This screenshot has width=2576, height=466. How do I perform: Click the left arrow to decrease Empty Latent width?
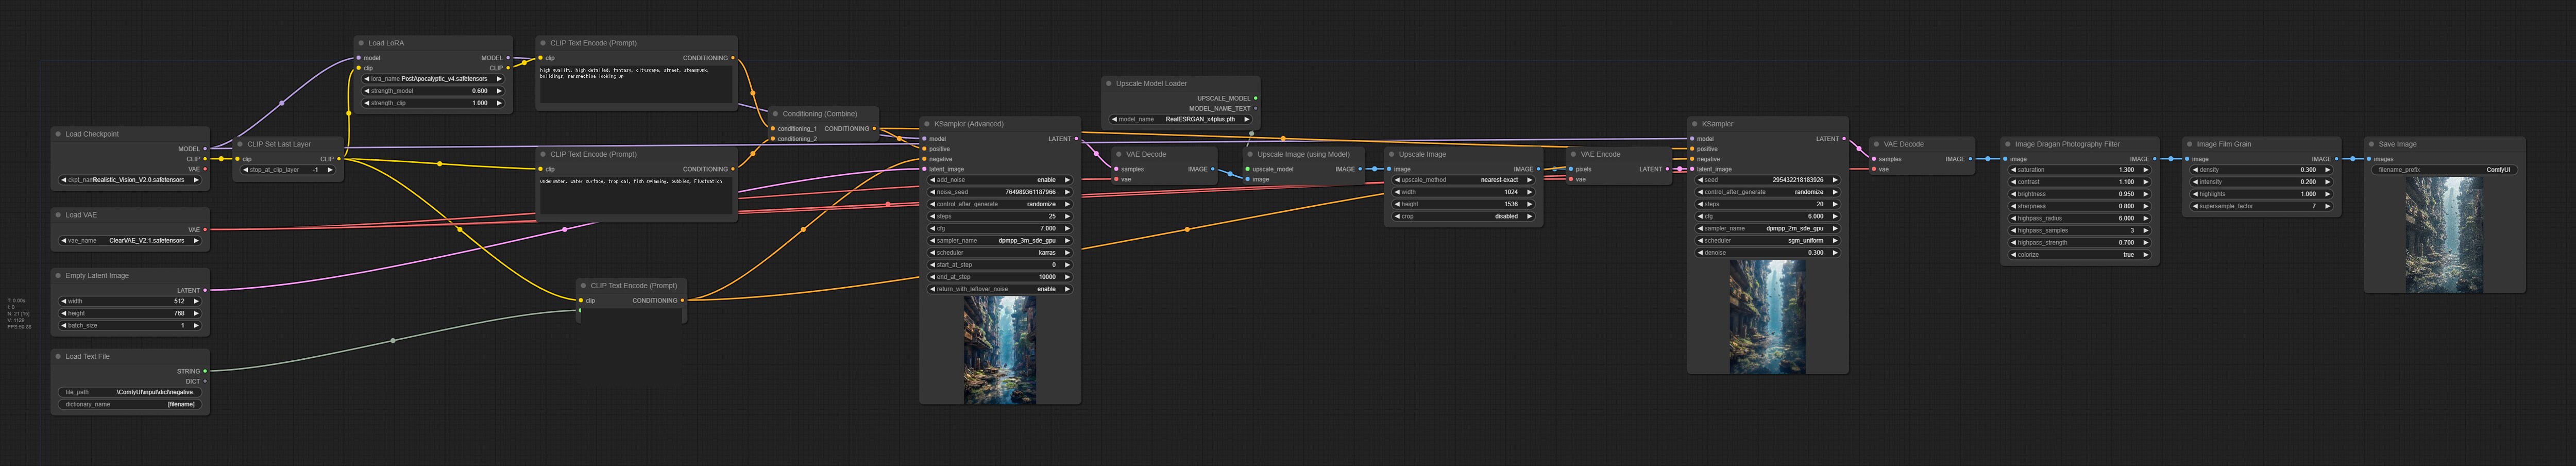62,301
